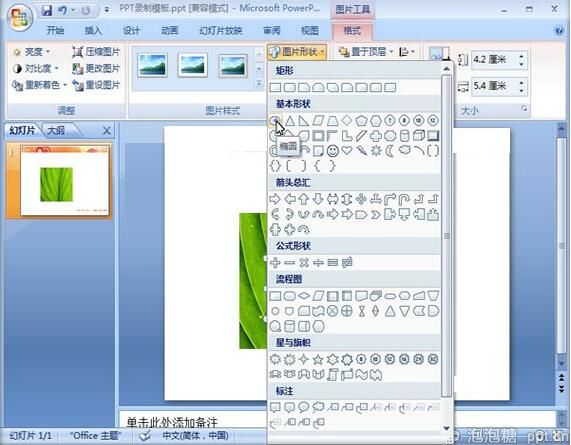Choose the right arrow in 箭头总汇
Viewport: 571px width, 445px height.
point(275,199)
